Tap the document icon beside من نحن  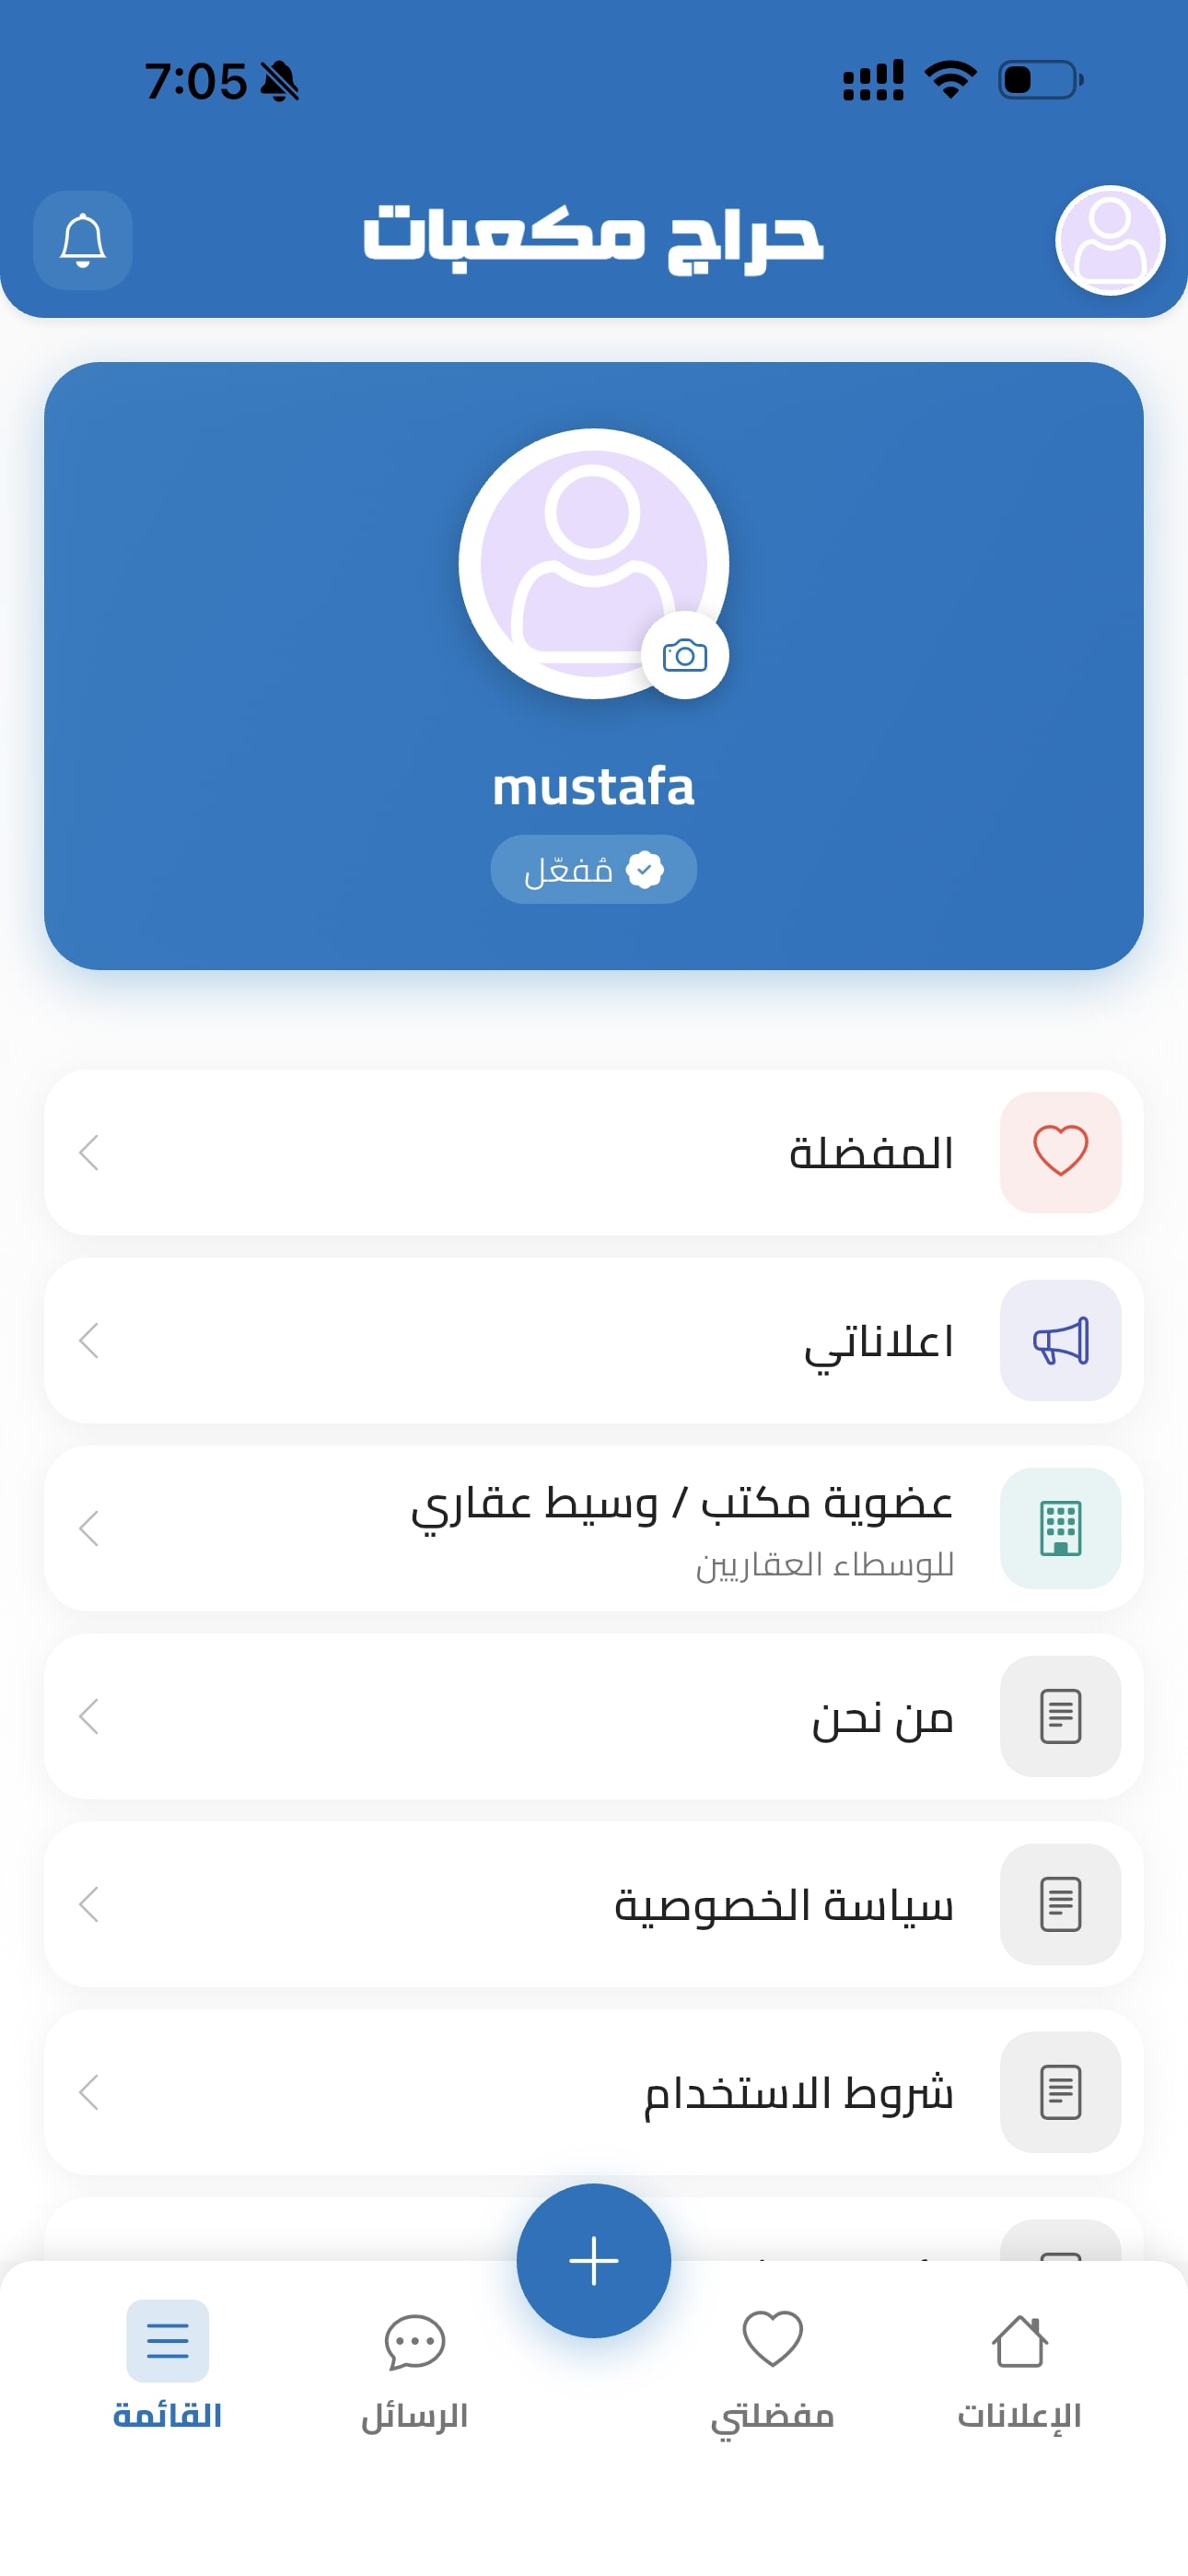click(x=1060, y=1716)
